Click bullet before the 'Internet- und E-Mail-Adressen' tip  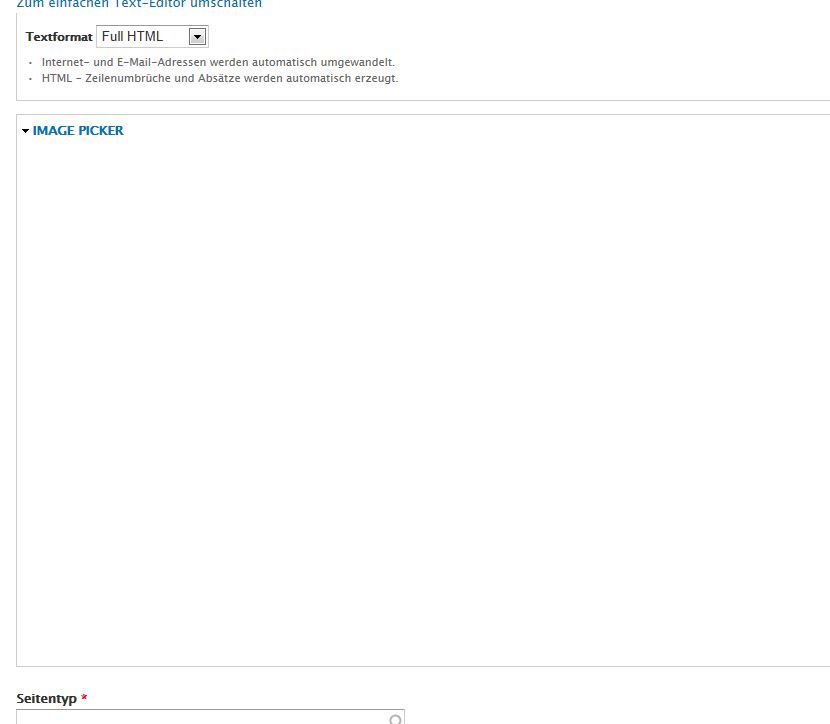31,63
